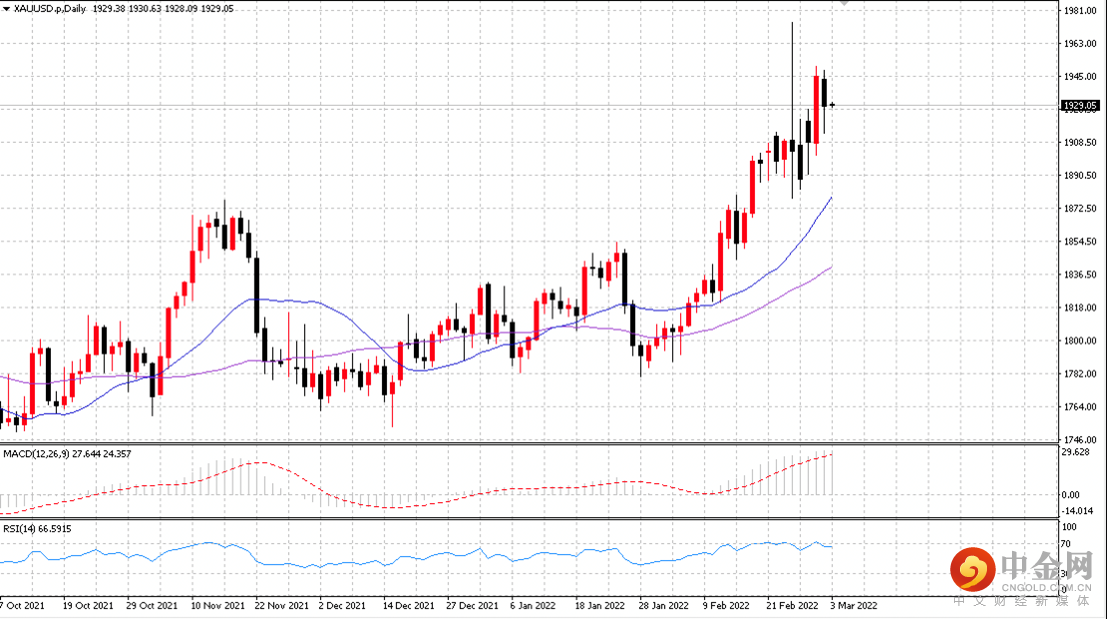Click the 1963.00 price axis label
The image size is (1107, 619).
pyautogui.click(x=1079, y=44)
